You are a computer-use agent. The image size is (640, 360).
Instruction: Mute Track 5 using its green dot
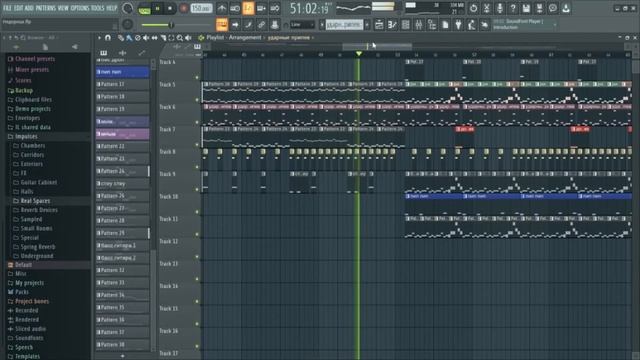tap(197, 100)
